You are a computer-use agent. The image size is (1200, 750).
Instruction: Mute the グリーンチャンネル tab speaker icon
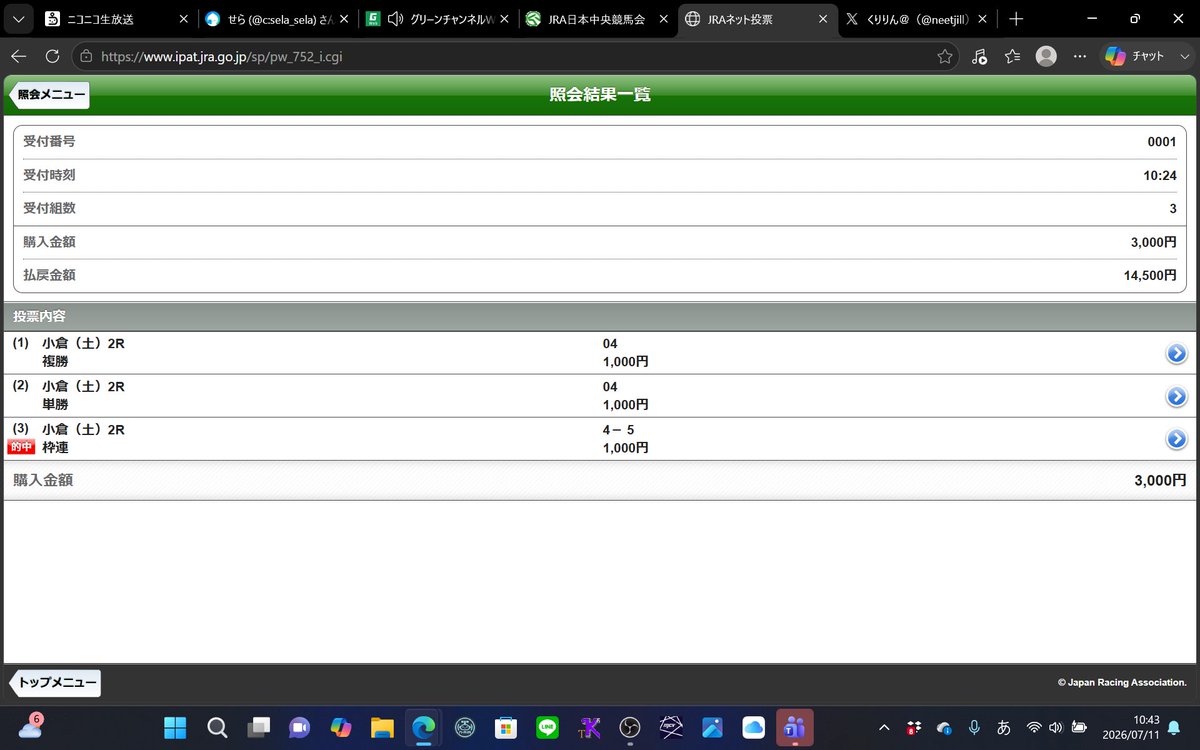pyautogui.click(x=395, y=19)
